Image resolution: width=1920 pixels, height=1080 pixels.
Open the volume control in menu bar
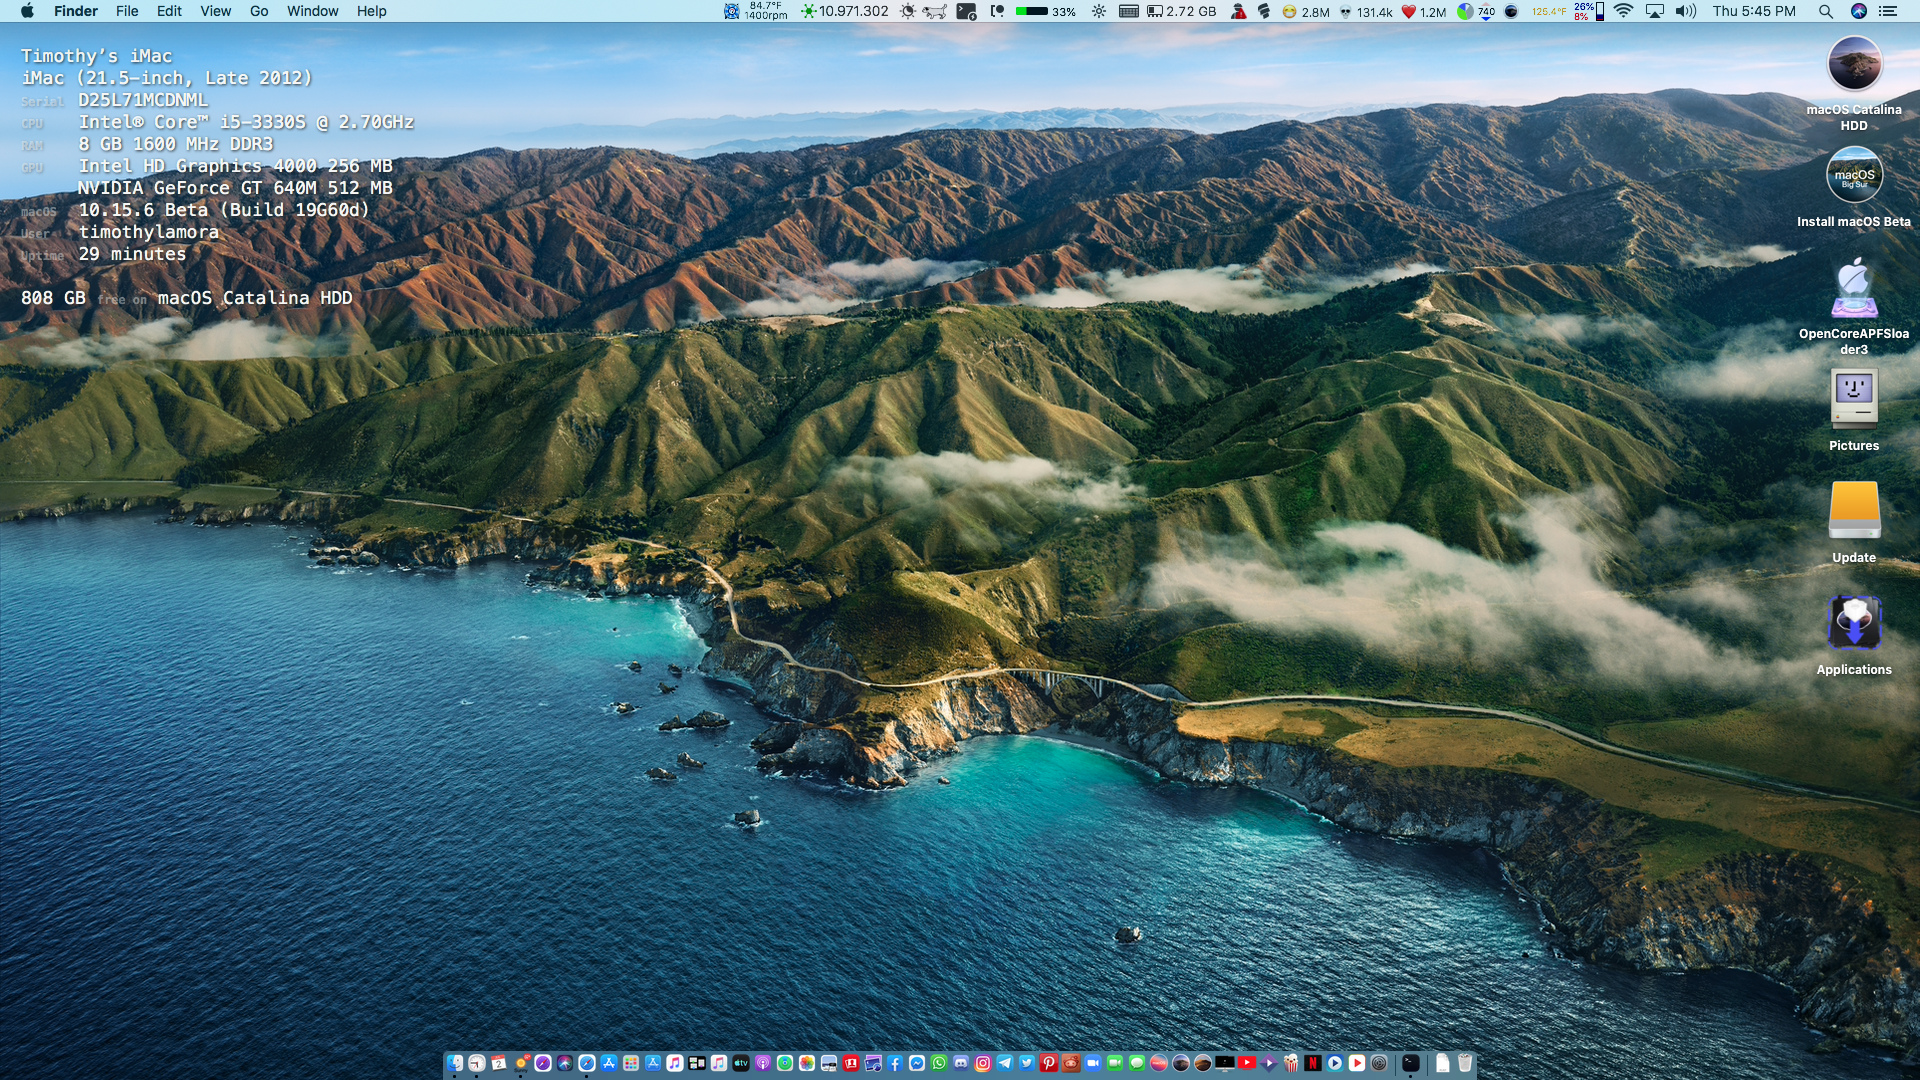[1686, 11]
